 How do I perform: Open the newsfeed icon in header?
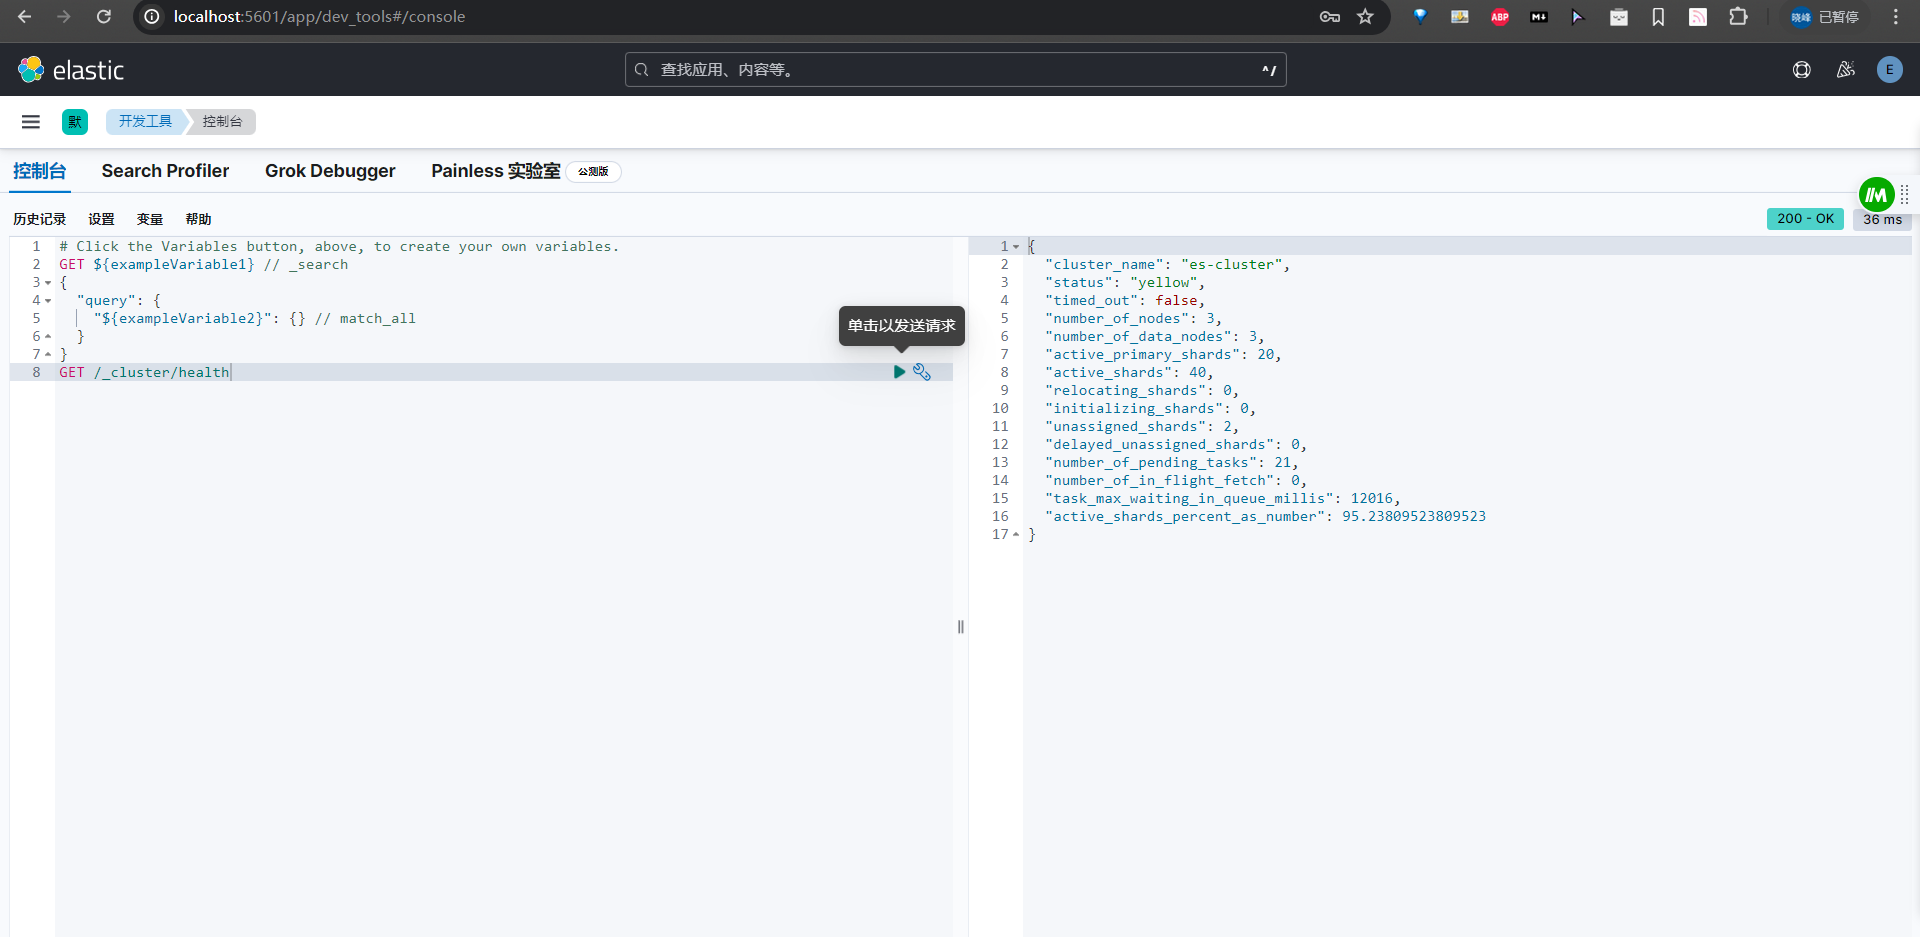(x=1846, y=70)
